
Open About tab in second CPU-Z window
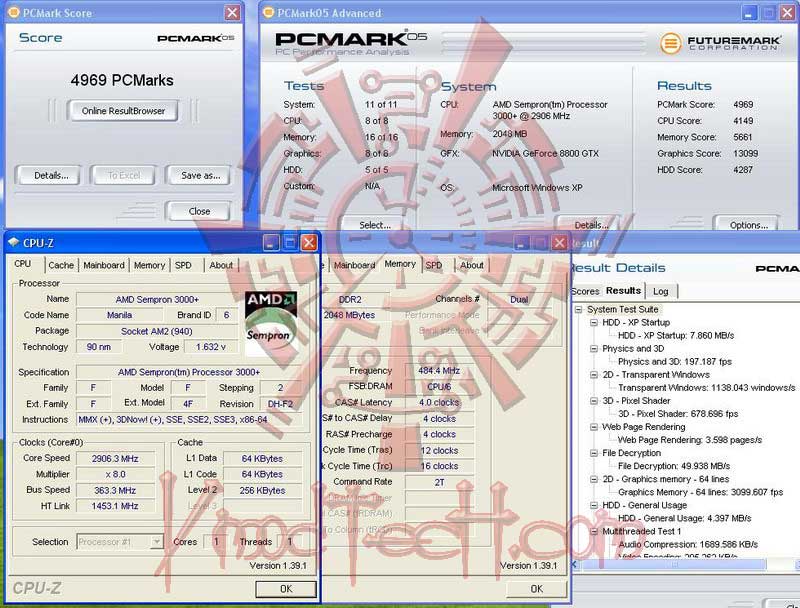pyautogui.click(x=471, y=265)
